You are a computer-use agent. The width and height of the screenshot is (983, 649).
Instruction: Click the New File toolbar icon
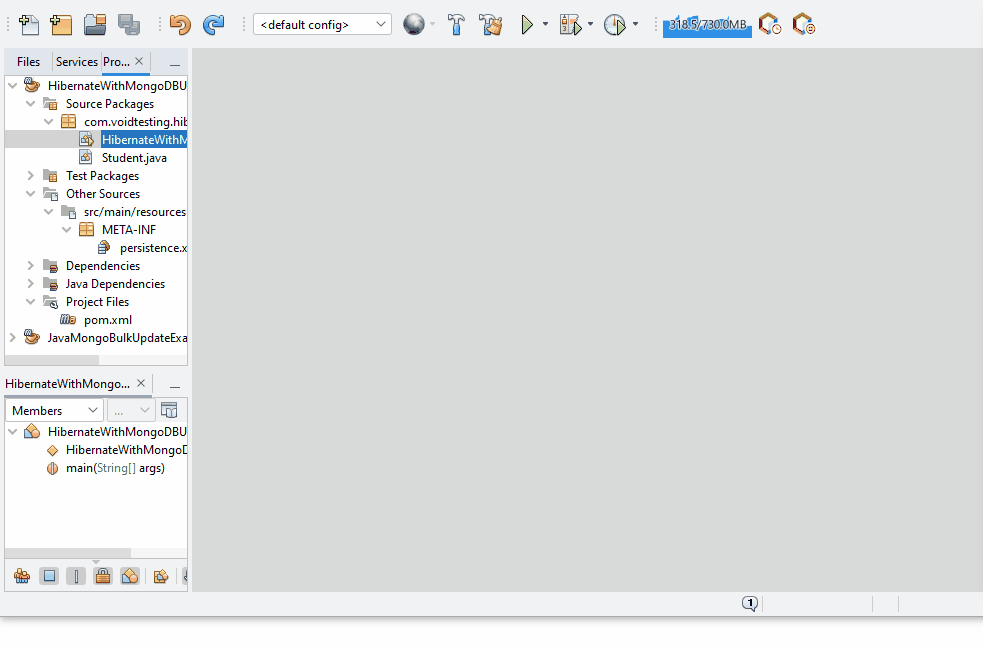[29, 25]
